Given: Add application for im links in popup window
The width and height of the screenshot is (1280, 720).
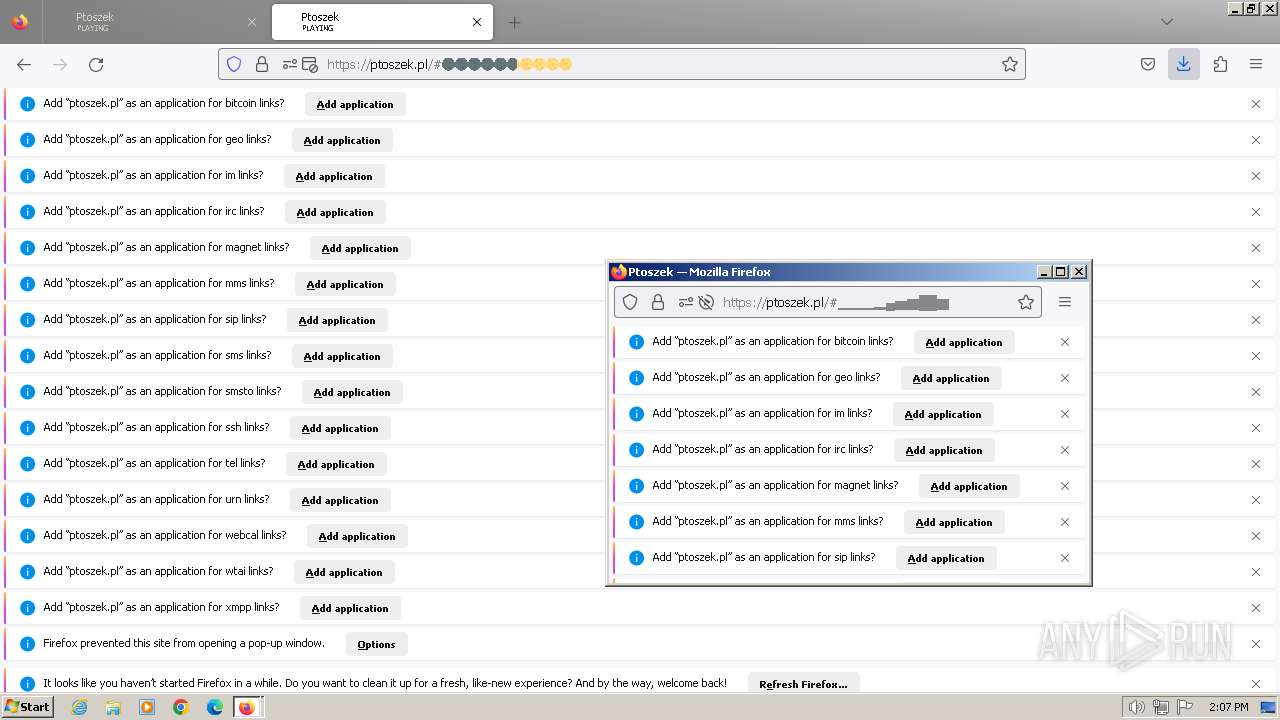Looking at the screenshot, I should point(943,414).
